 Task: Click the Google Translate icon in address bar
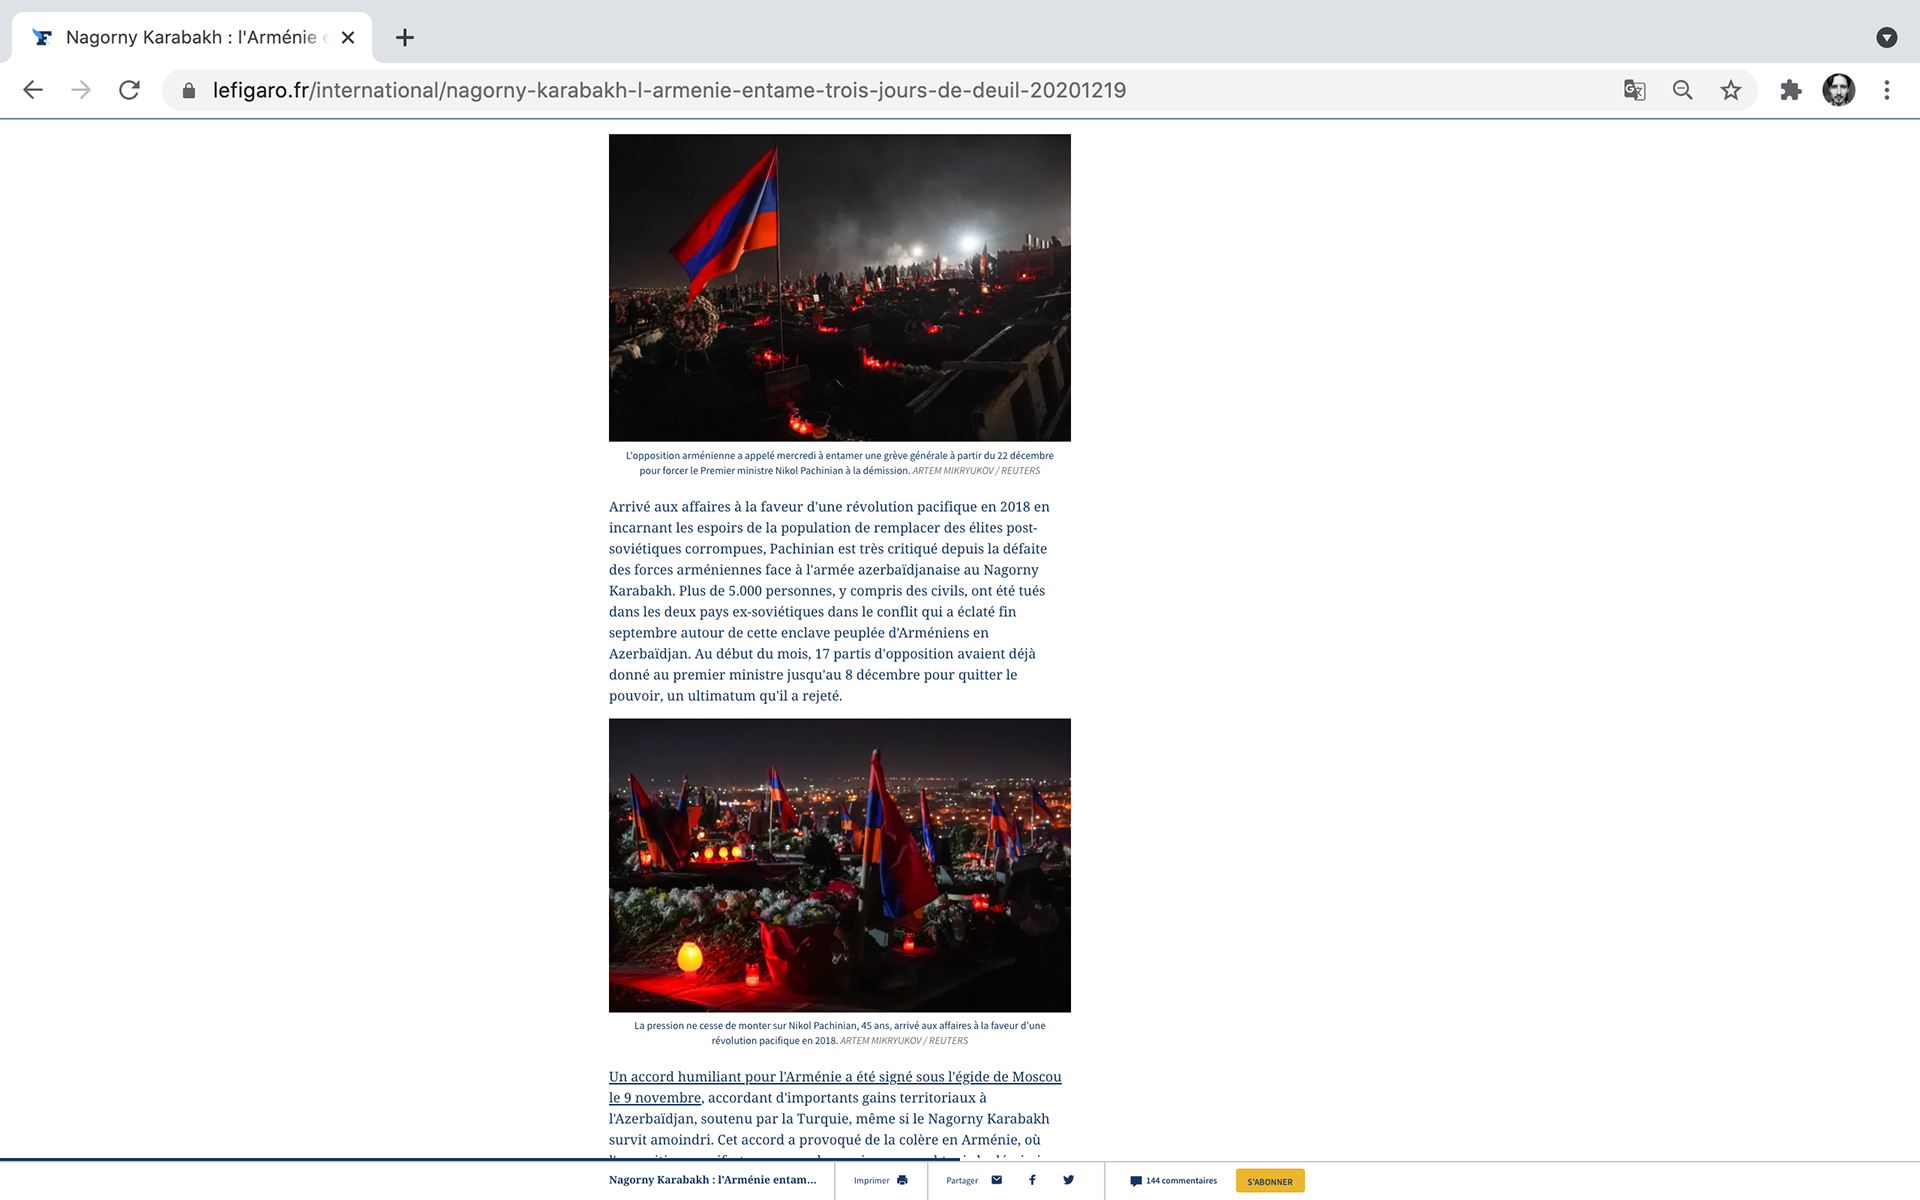1634,90
